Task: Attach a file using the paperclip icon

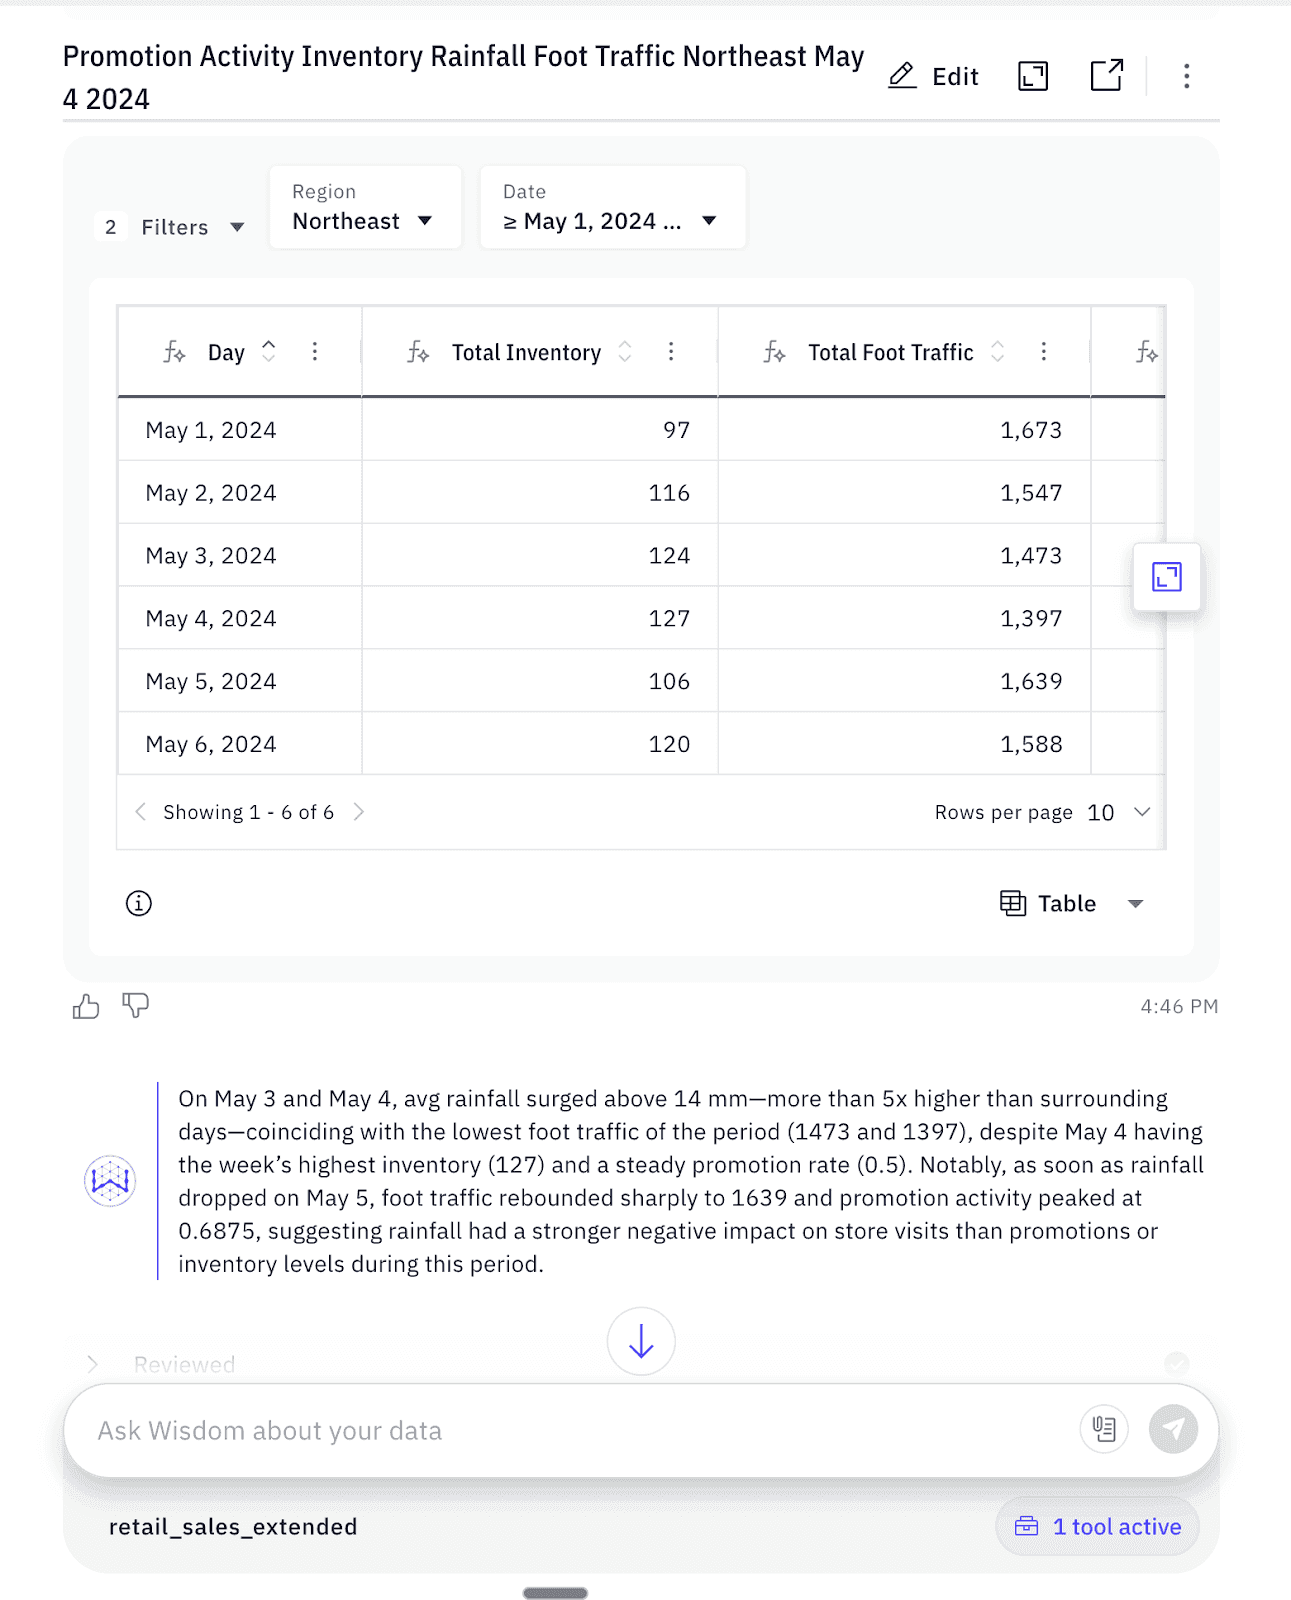Action: [x=1103, y=1429]
